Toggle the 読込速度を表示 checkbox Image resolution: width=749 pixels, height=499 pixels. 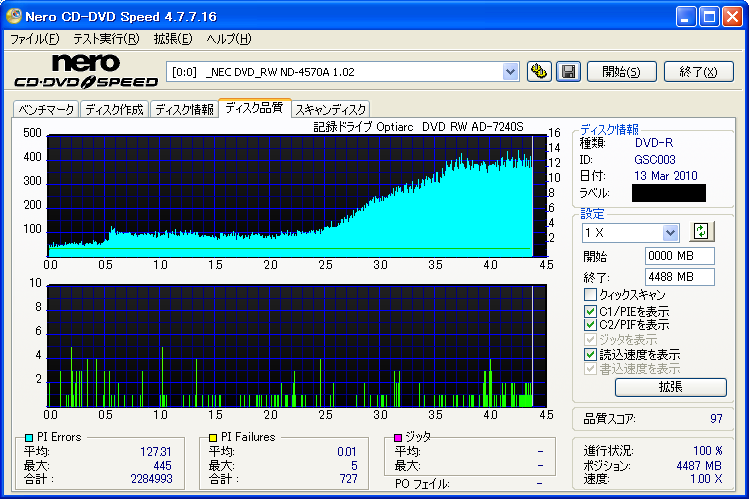point(590,354)
